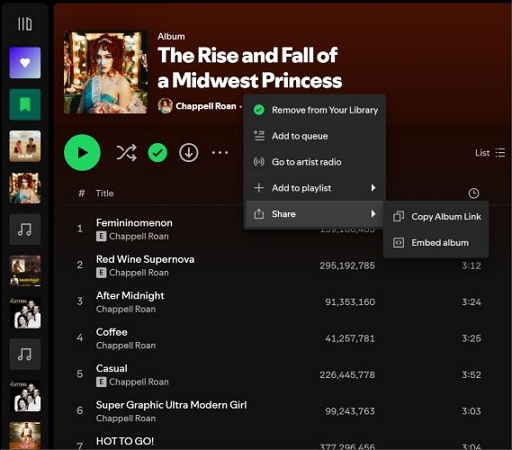The height and width of the screenshot is (450, 512).
Task: Click the artist radio broadcast icon
Action: (259, 162)
